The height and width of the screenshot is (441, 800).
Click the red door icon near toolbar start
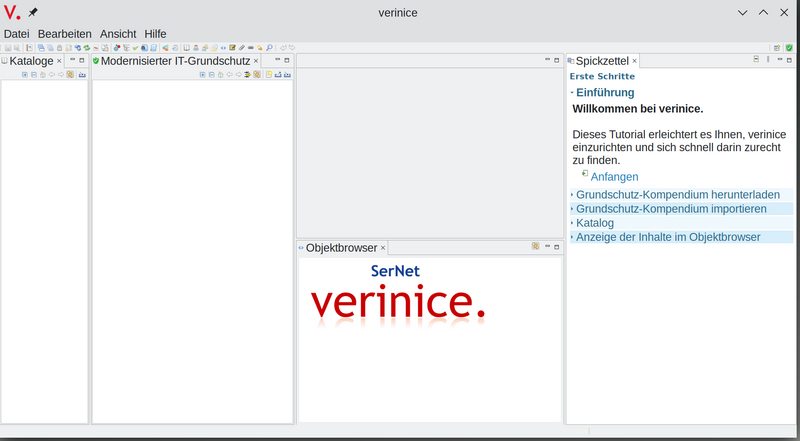click(30, 48)
